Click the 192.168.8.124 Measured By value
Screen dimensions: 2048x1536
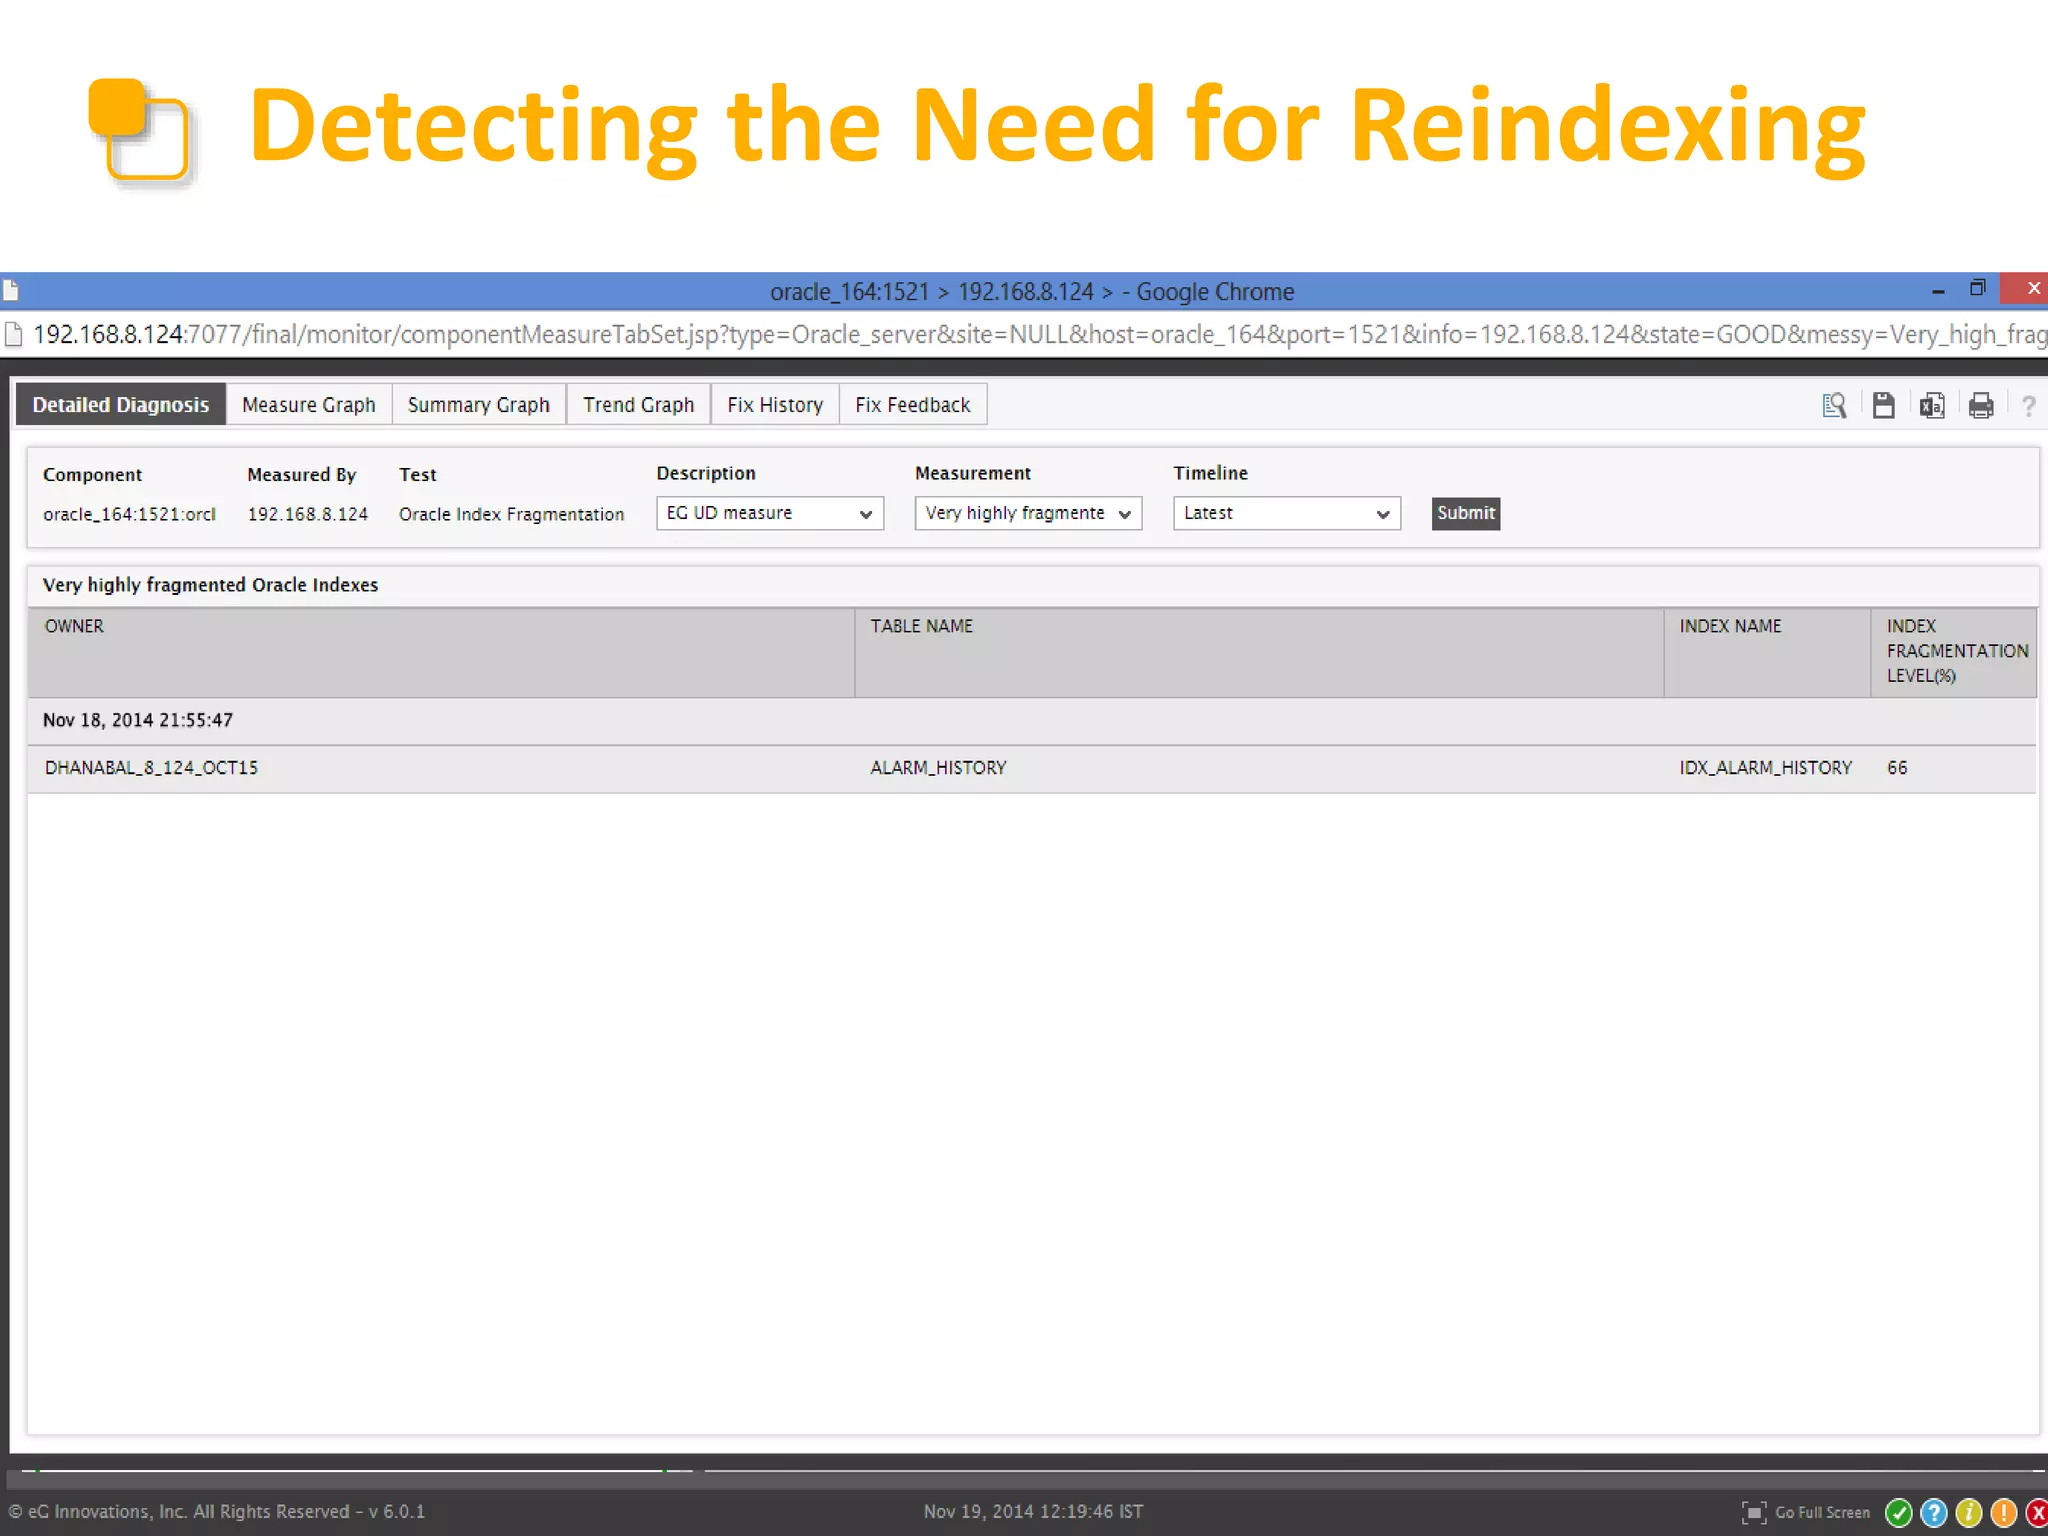308,514
